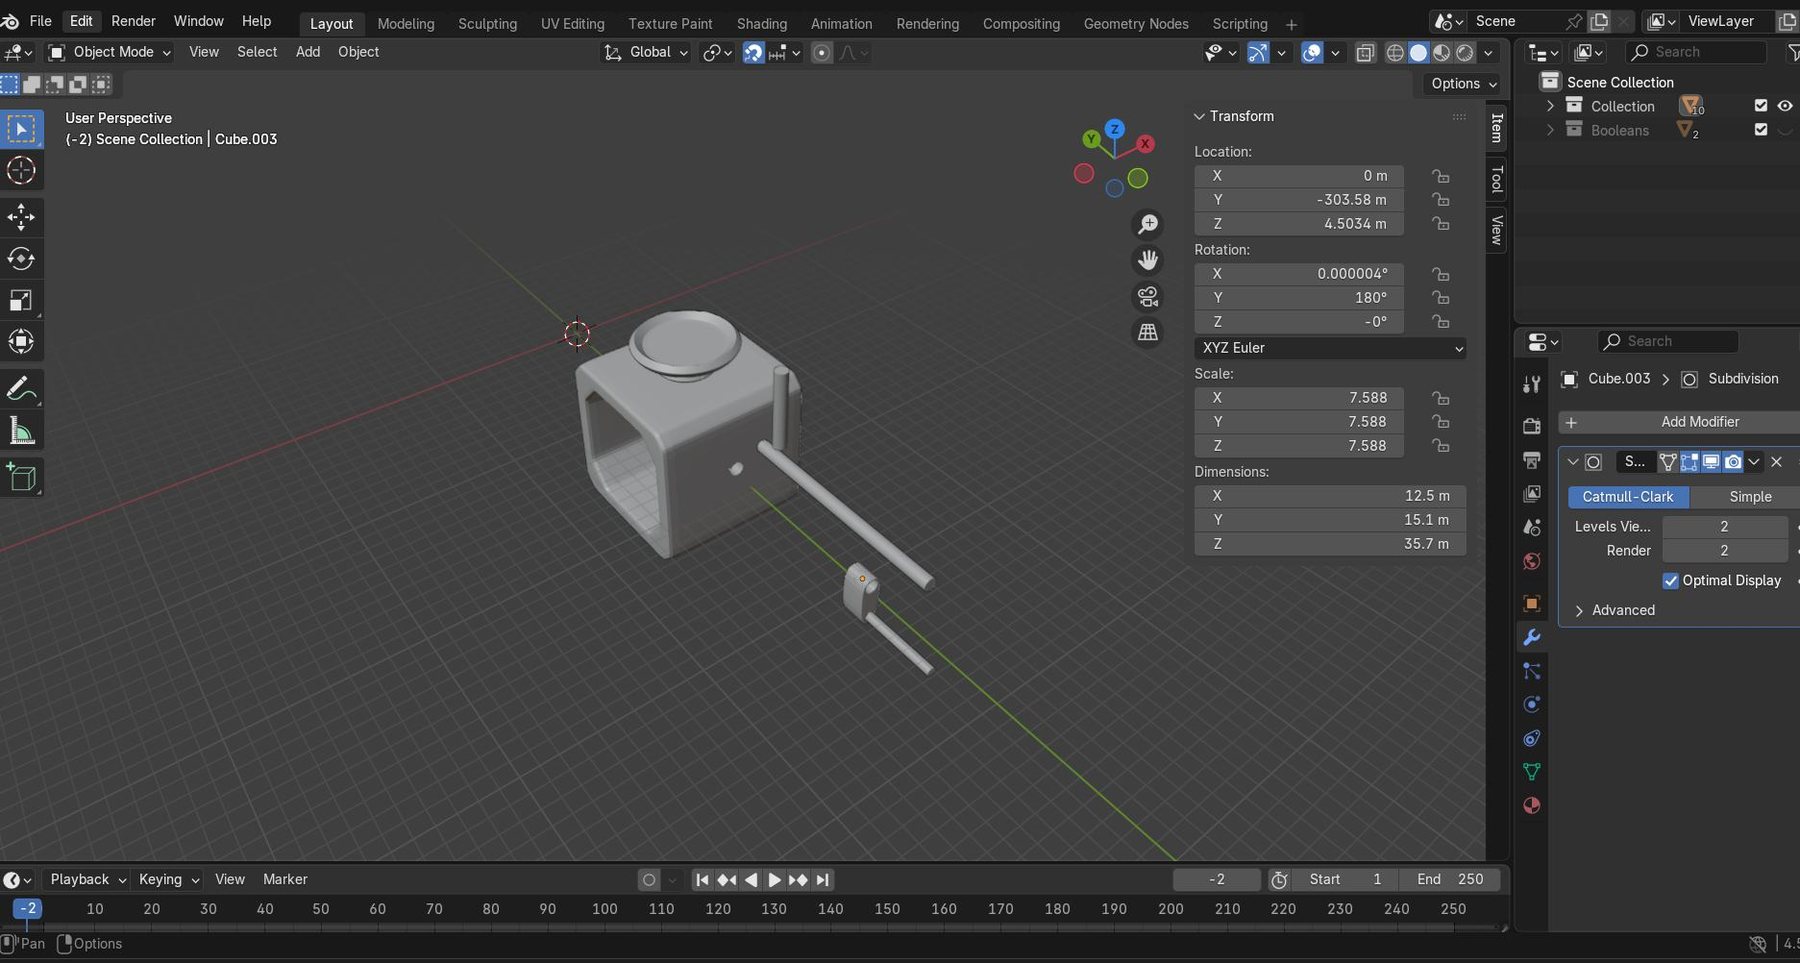Open the viewport Add menu
Screen dimensions: 1800x963
(x=307, y=52)
